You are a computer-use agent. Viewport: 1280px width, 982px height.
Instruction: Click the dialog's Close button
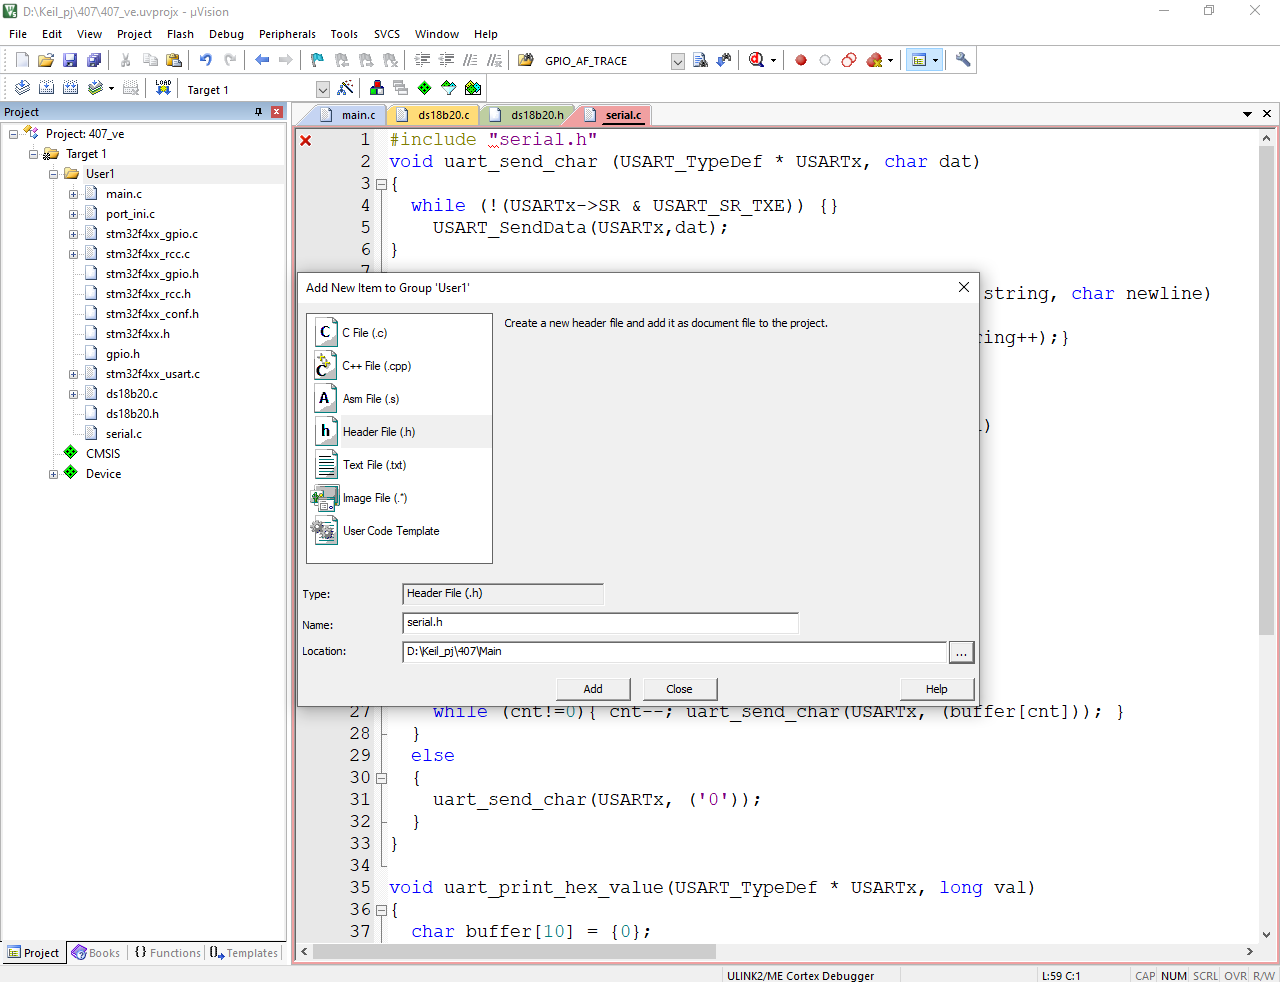pyautogui.click(x=679, y=689)
